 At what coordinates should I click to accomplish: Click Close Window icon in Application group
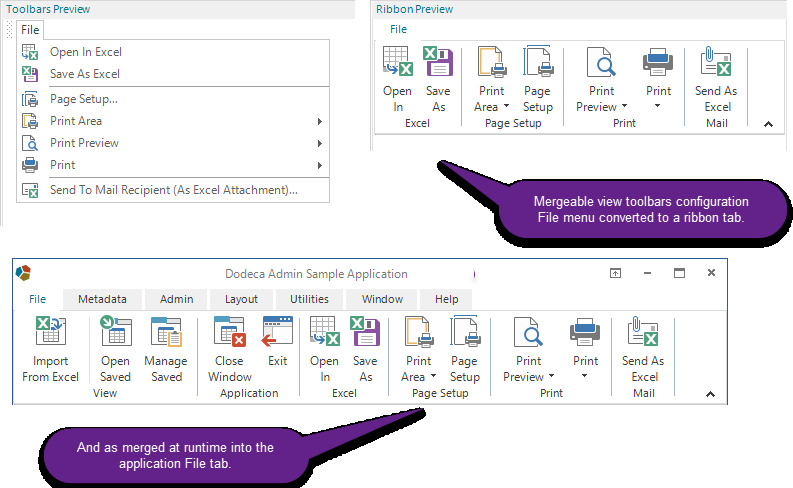[230, 331]
